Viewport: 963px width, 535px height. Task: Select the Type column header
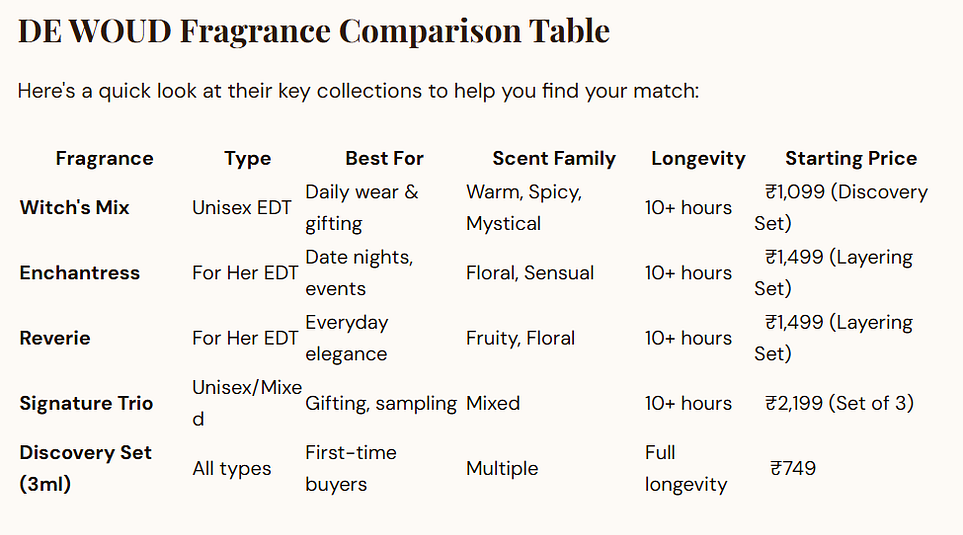pos(247,158)
